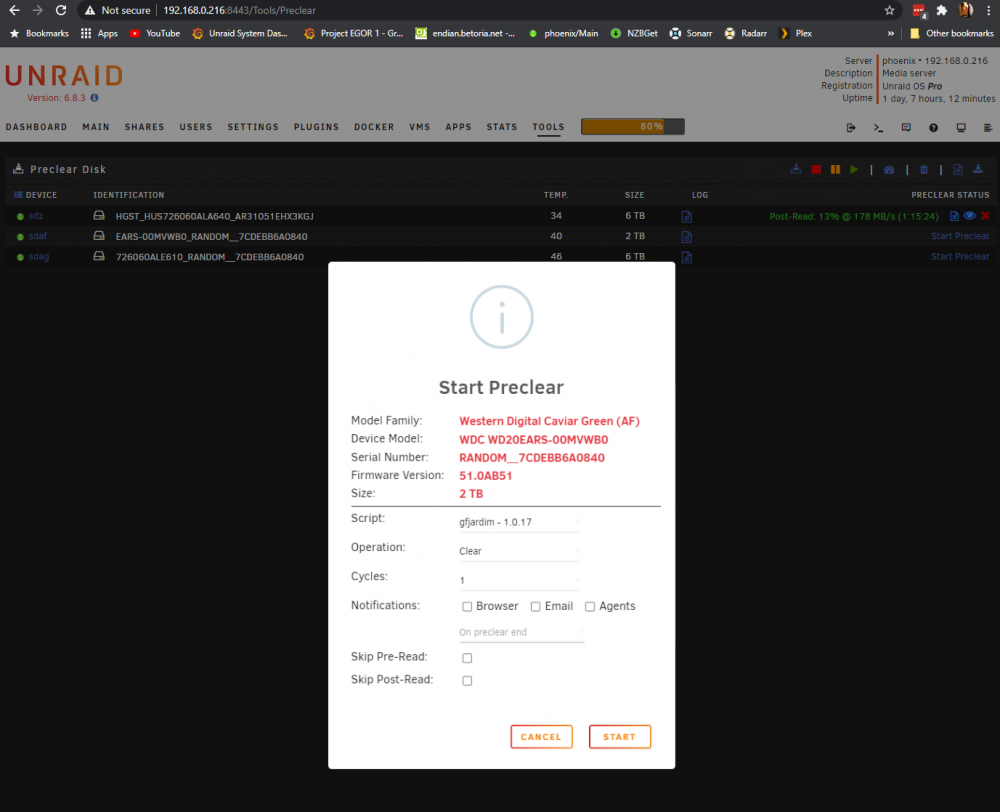Click the disk icon beside 726060ALE610
The width and height of the screenshot is (1000, 812).
click(x=99, y=256)
